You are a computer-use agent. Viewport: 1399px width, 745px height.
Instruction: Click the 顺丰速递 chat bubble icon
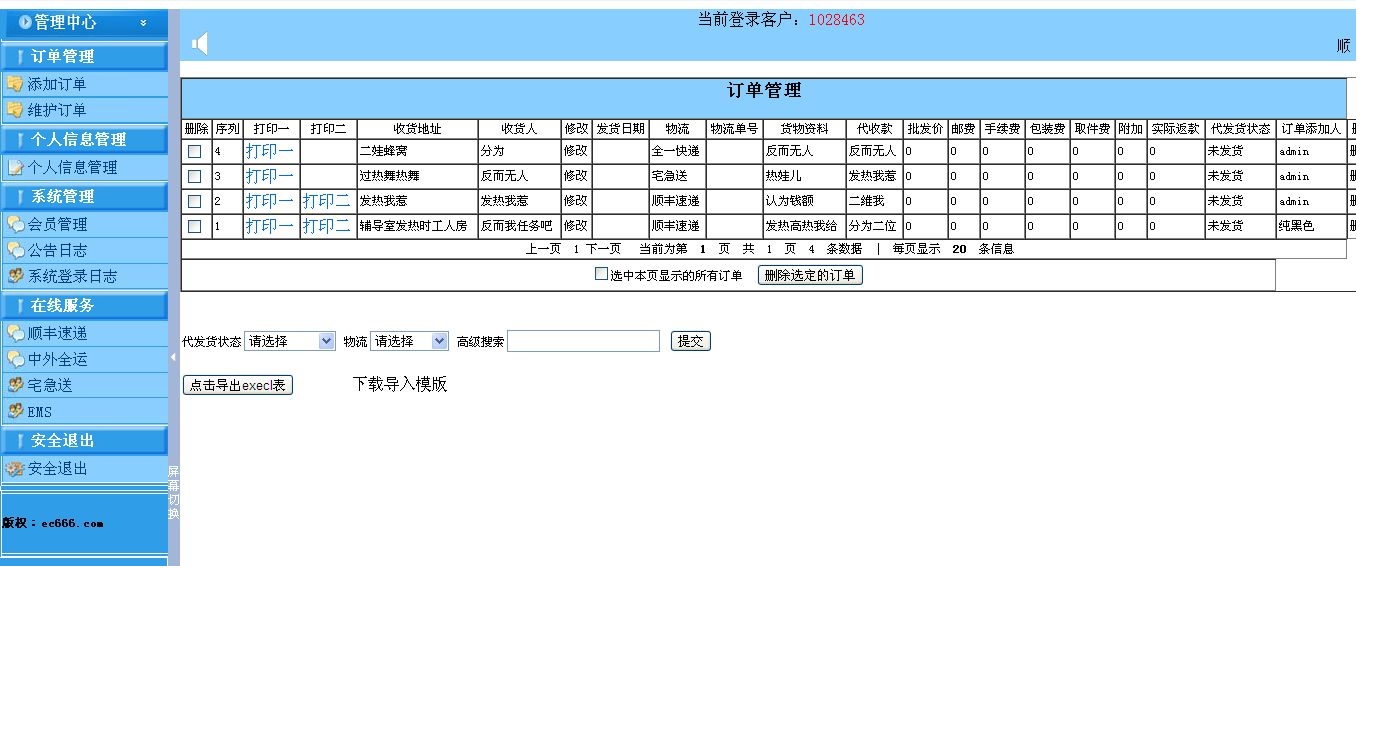tap(15, 333)
